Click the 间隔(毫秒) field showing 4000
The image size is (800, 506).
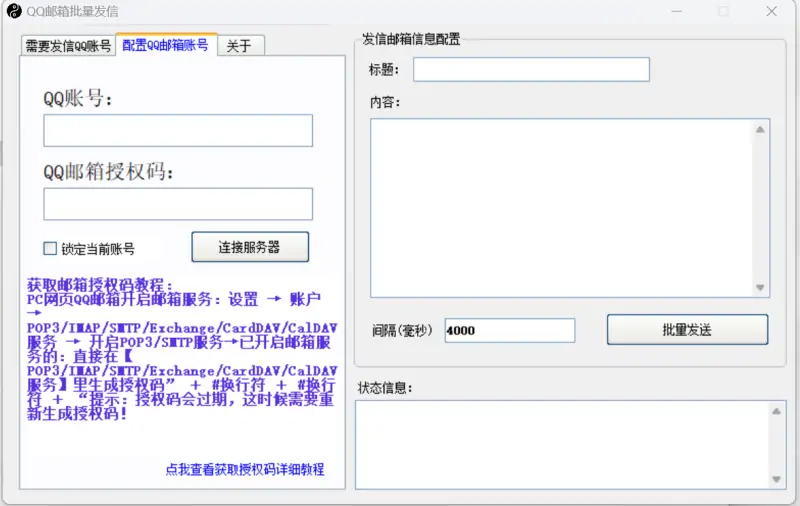[510, 331]
